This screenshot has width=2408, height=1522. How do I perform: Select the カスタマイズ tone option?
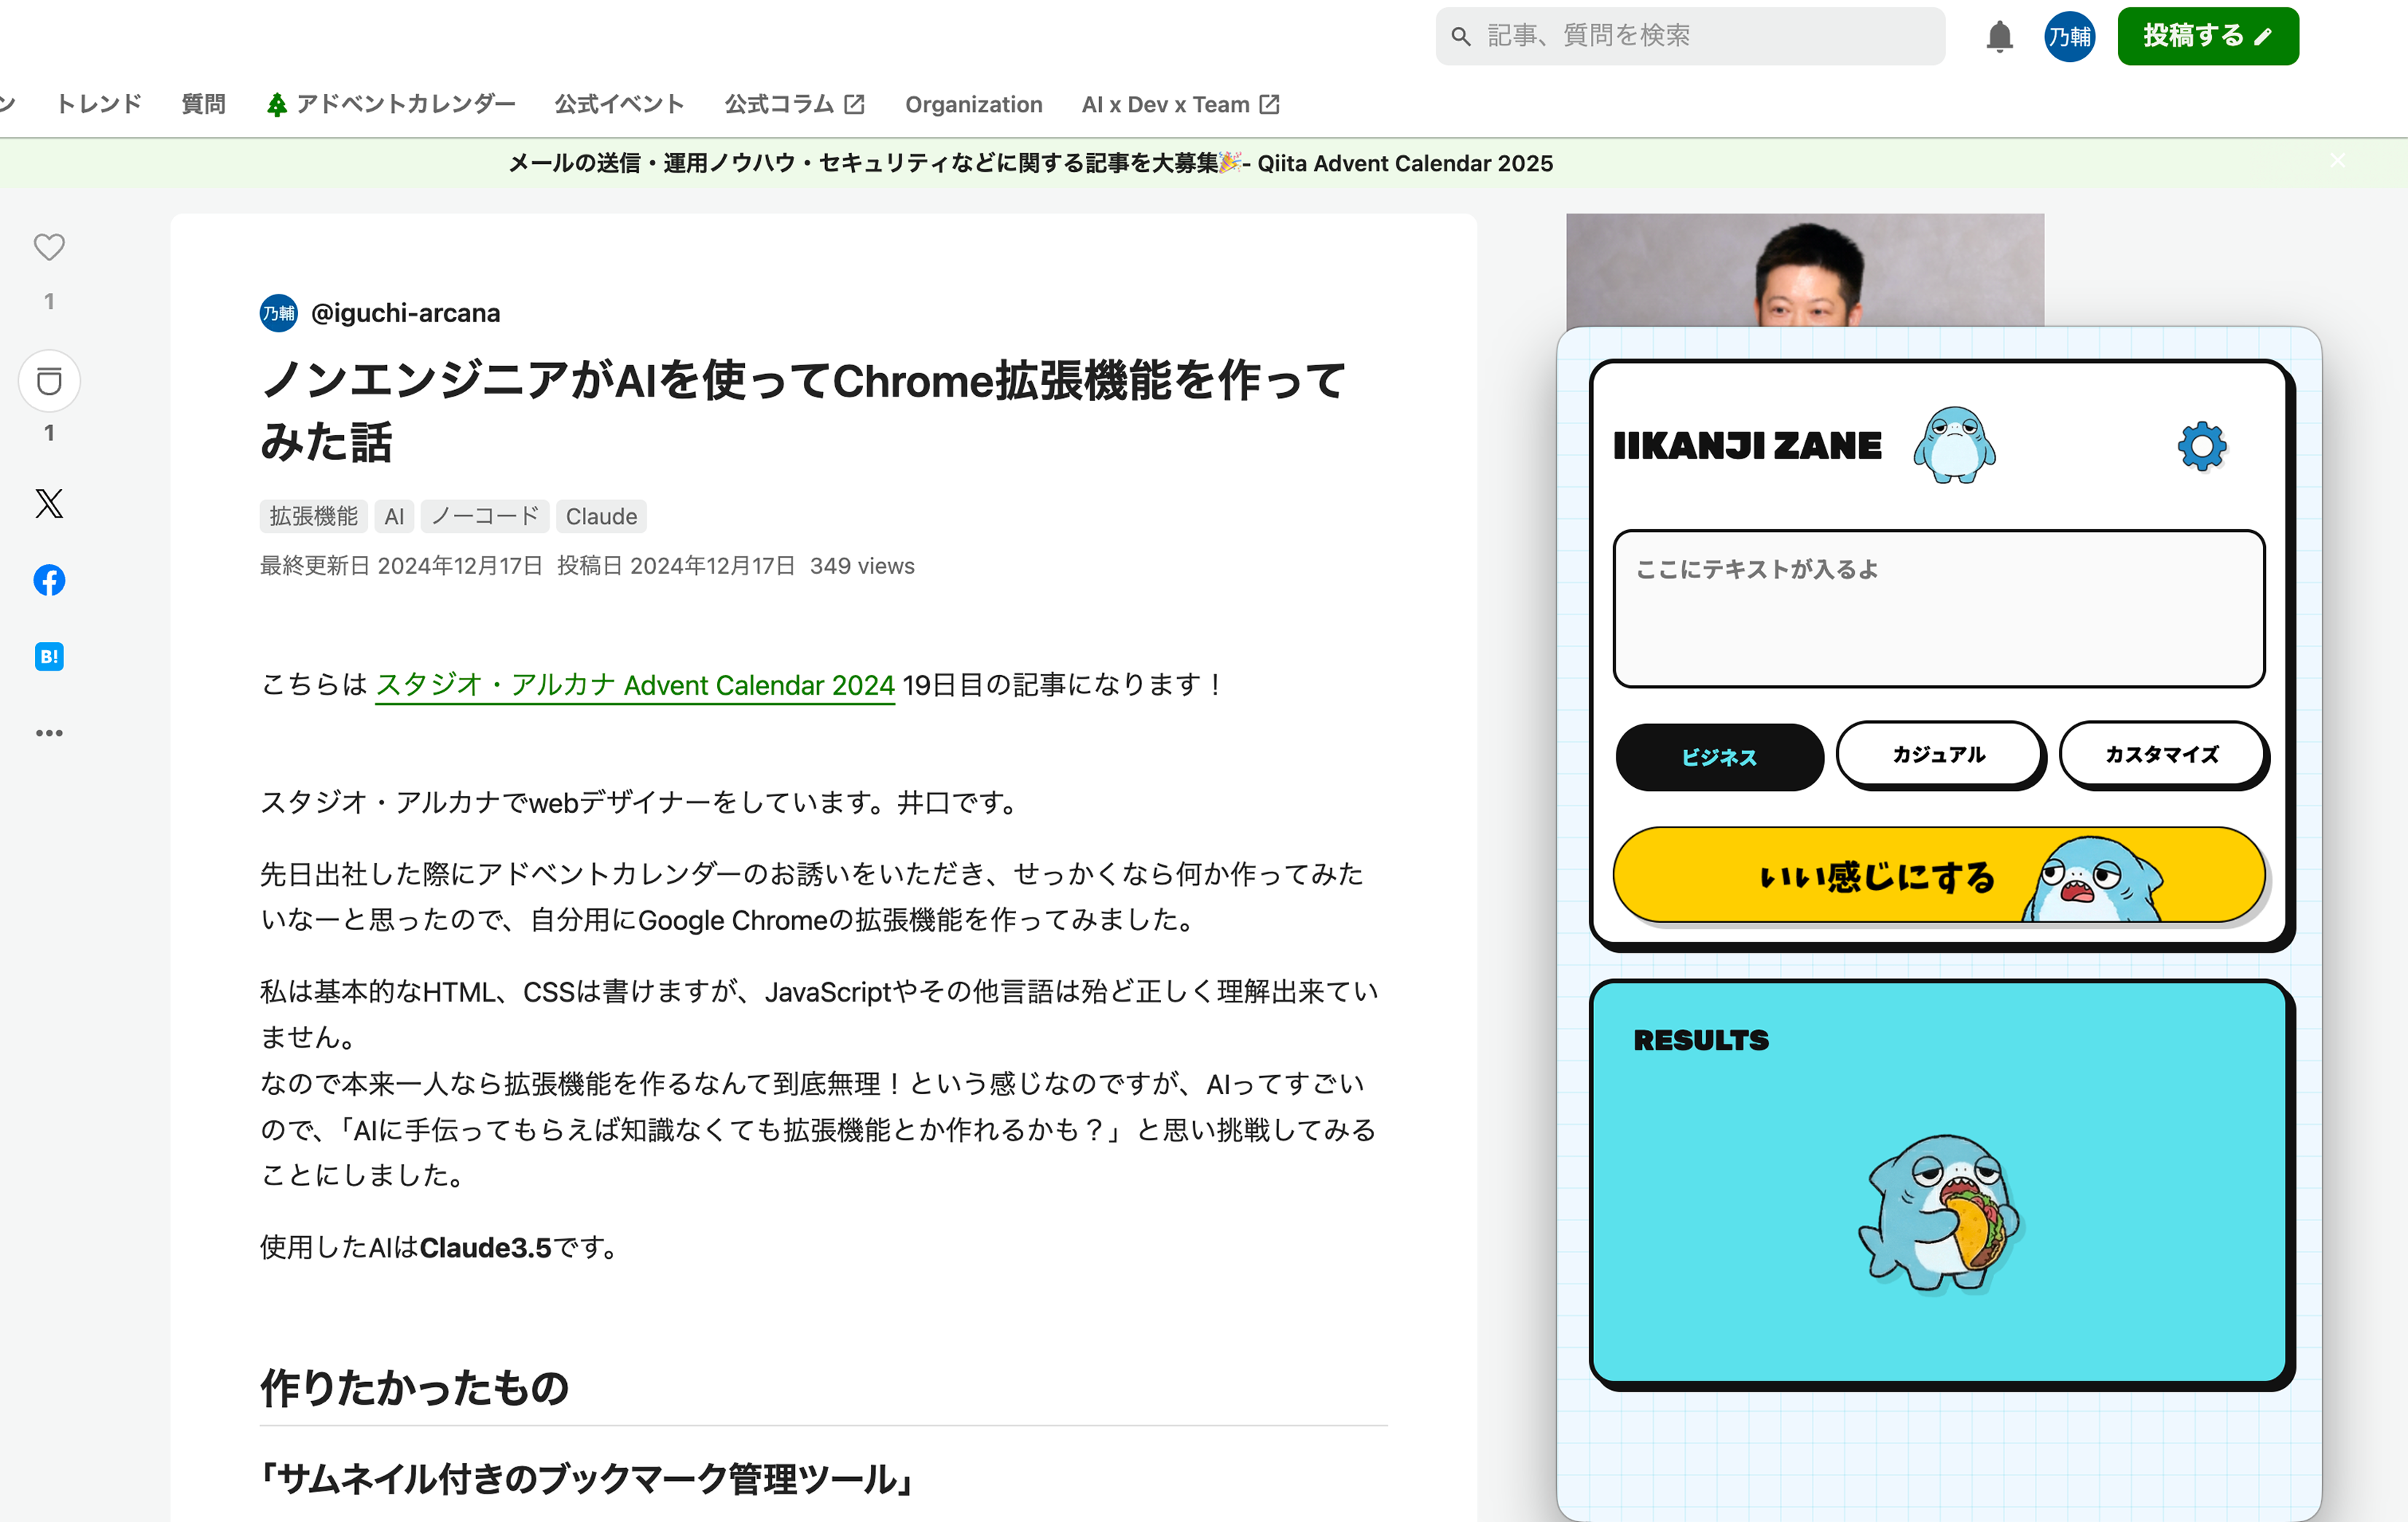point(2163,755)
